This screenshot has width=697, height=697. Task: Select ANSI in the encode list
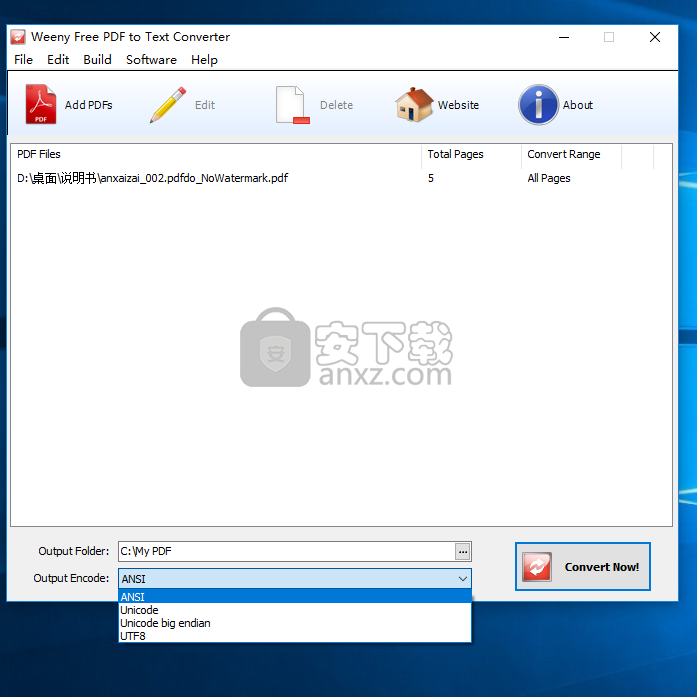295,597
